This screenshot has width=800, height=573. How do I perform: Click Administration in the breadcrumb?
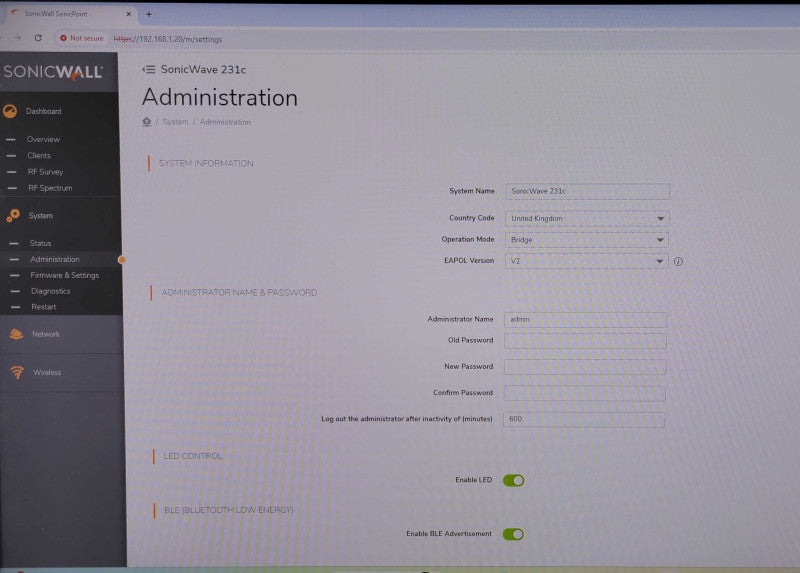[225, 122]
